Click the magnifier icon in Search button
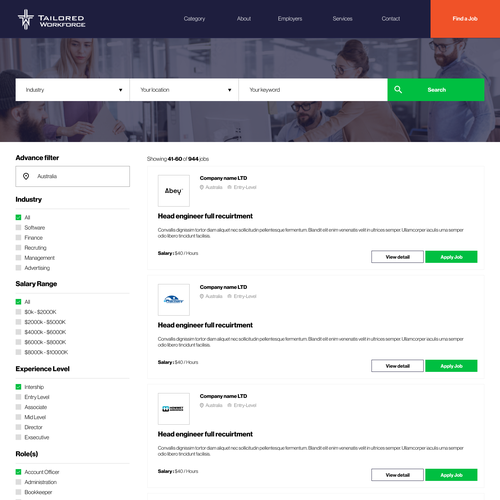 [x=398, y=90]
